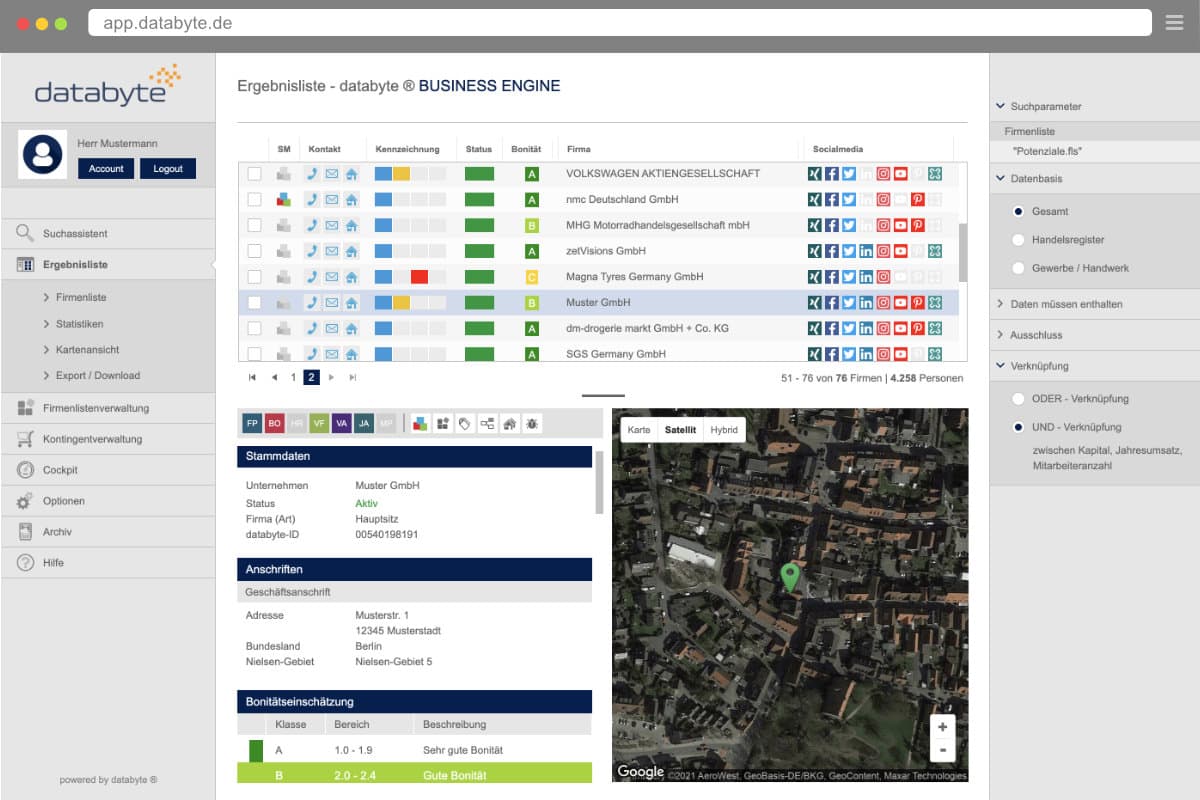Select the ODER - Verknüpfung radio button
The image size is (1200, 800).
(1018, 398)
